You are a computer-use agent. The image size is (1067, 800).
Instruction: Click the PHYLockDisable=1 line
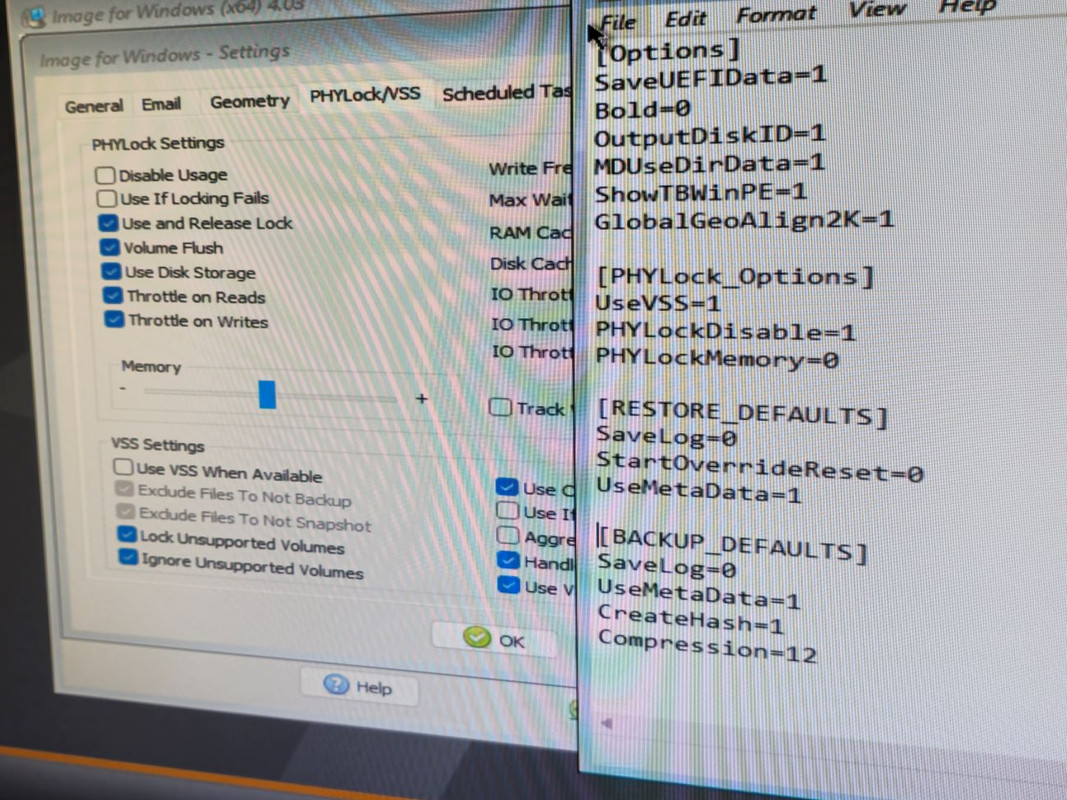tap(725, 331)
